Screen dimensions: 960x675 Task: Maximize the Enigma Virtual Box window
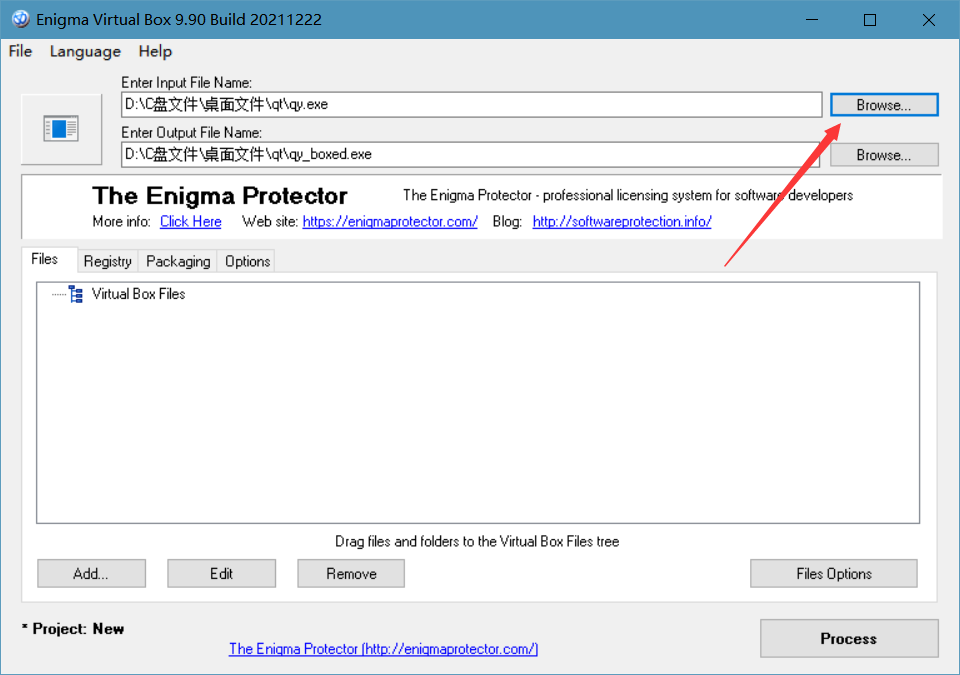[x=870, y=20]
